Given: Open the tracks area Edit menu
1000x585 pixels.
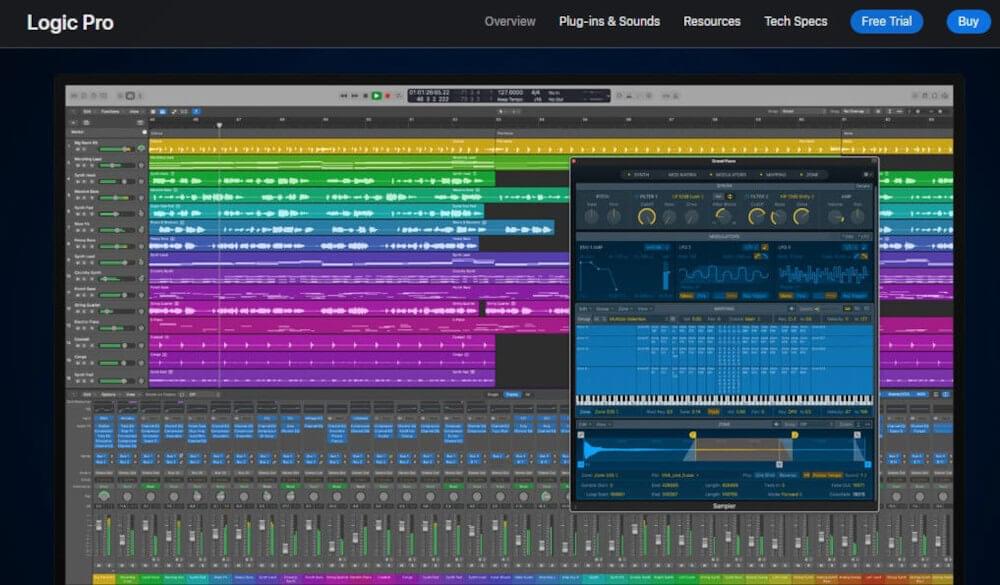Looking at the screenshot, I should (x=87, y=112).
